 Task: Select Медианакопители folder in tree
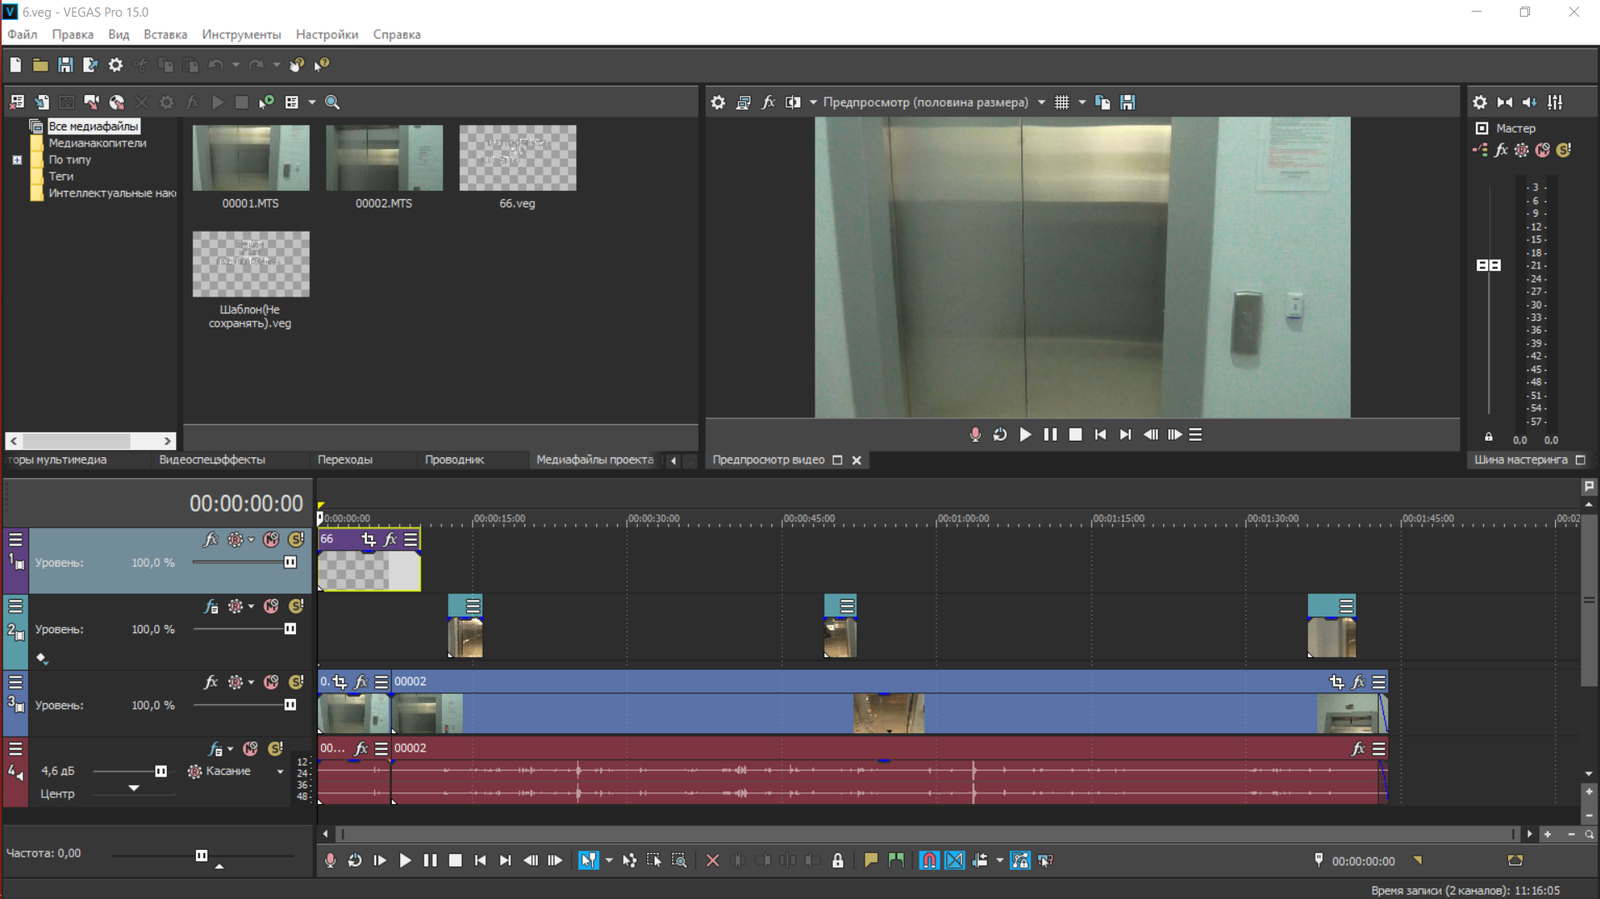97,143
